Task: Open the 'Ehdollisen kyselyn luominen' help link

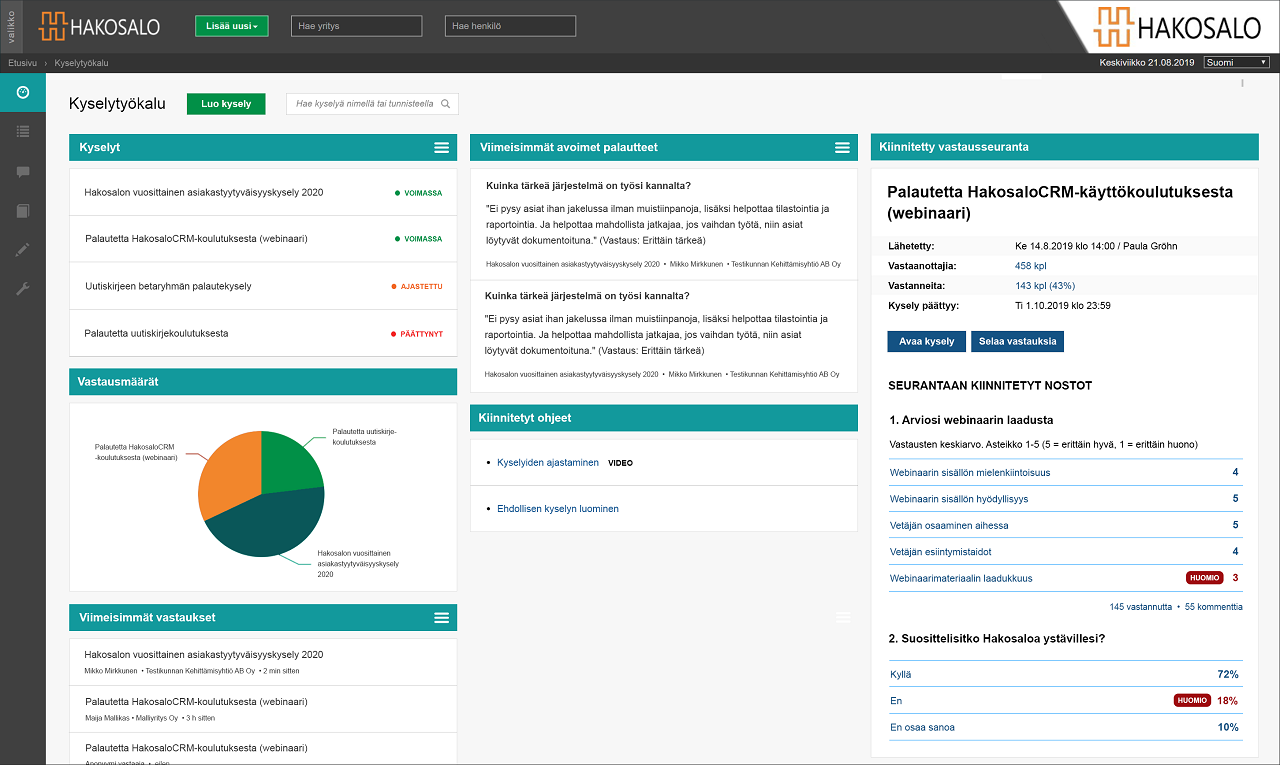Action: tap(558, 509)
